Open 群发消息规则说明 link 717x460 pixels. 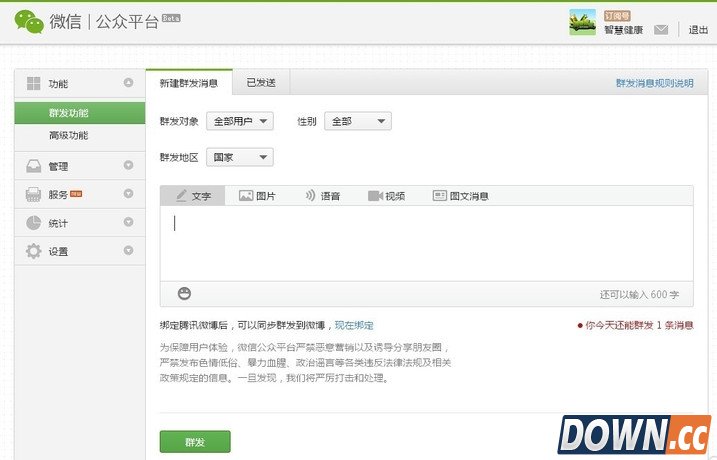[654, 83]
